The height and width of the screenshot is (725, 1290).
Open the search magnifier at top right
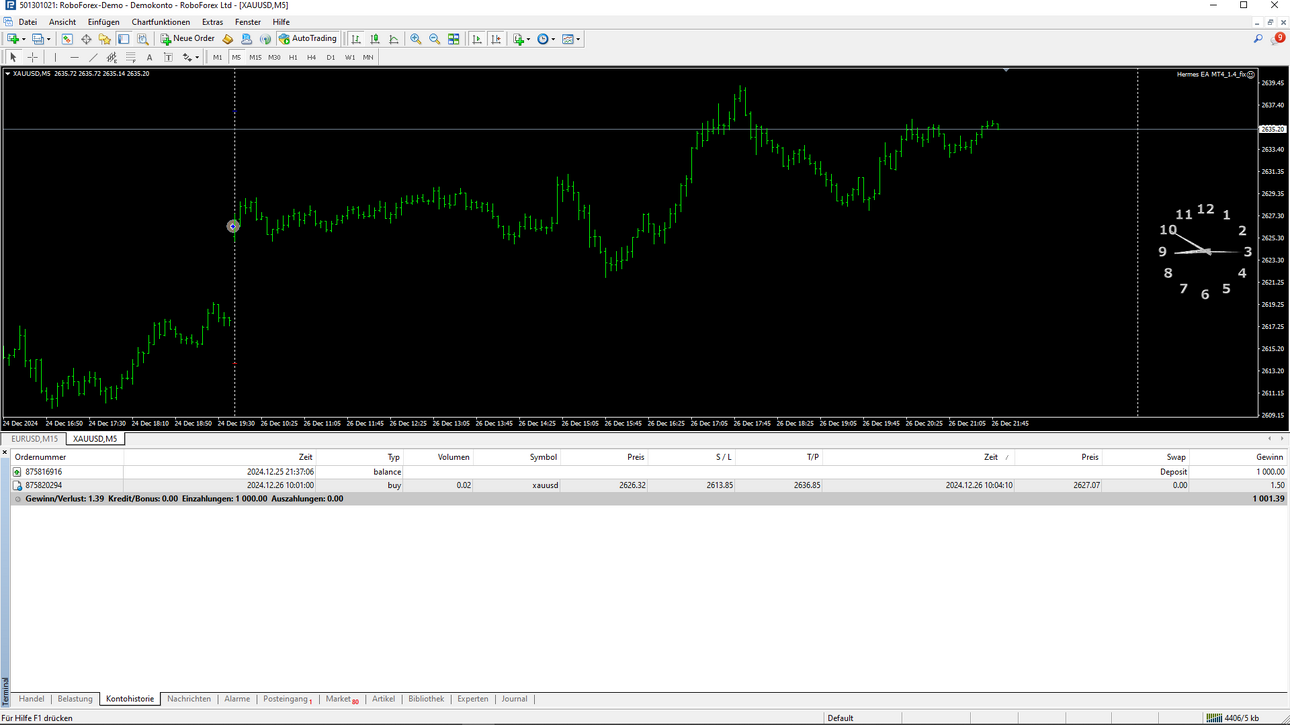coord(1258,39)
